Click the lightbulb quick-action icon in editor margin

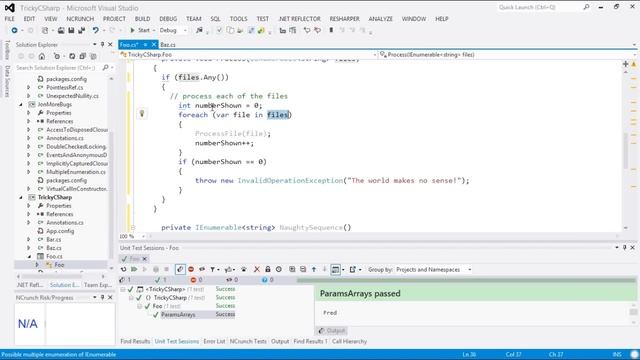click(142, 113)
